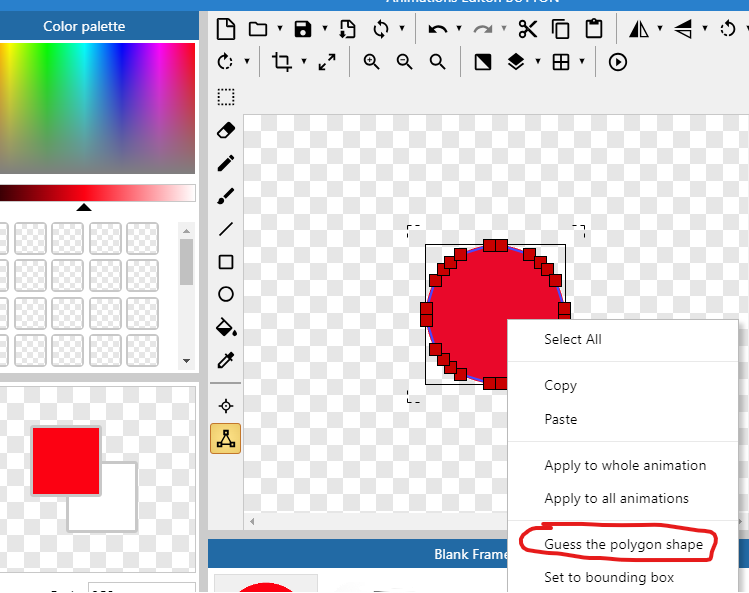Open the layers options dropdown arrow
Image resolution: width=749 pixels, height=593 pixels.
coord(538,62)
